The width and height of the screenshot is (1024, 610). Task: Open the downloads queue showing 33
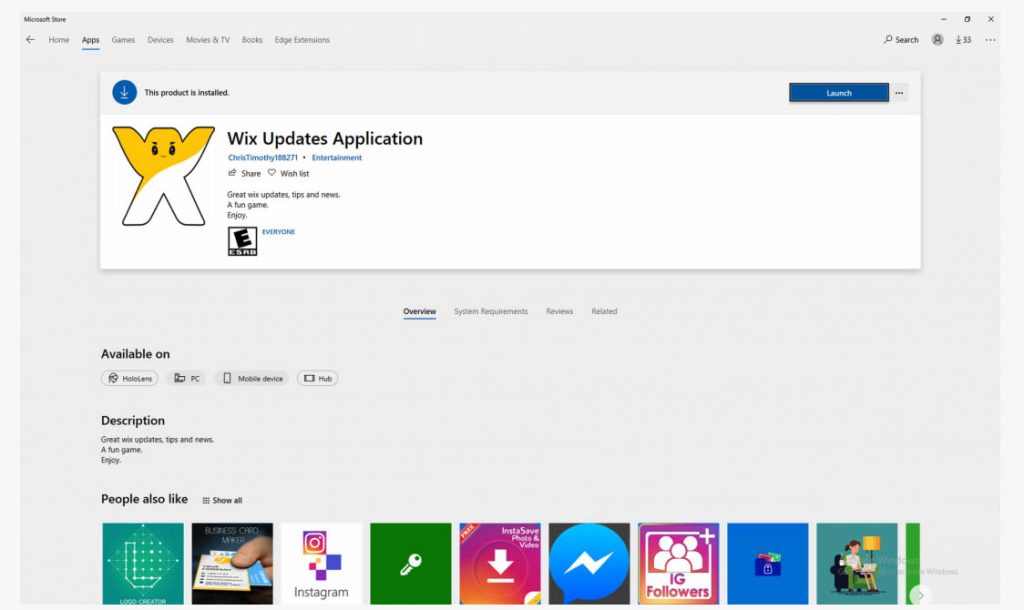[963, 40]
